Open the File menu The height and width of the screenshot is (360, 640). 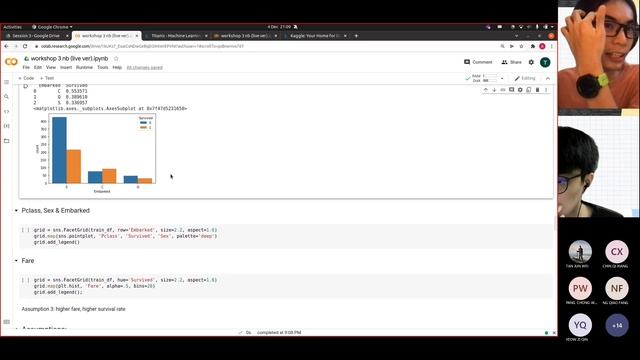coord(26,67)
